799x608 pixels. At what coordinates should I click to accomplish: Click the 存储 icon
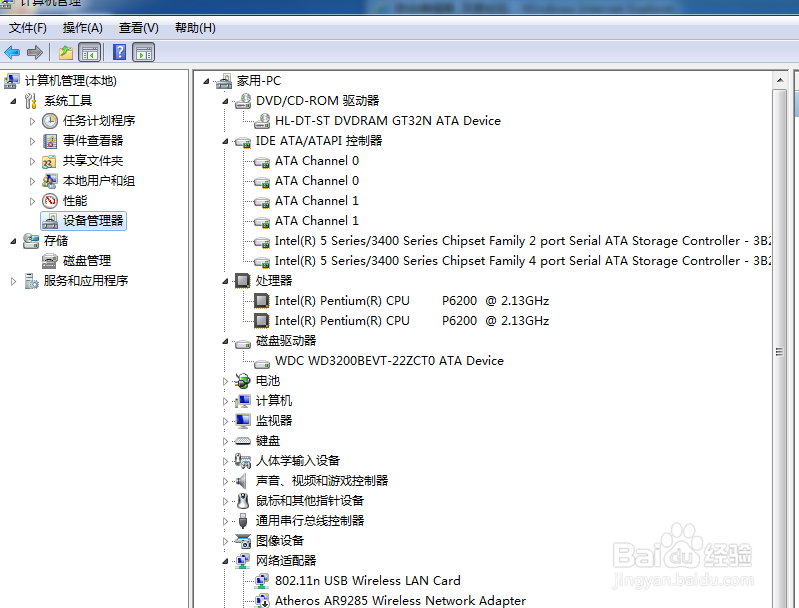point(31,241)
